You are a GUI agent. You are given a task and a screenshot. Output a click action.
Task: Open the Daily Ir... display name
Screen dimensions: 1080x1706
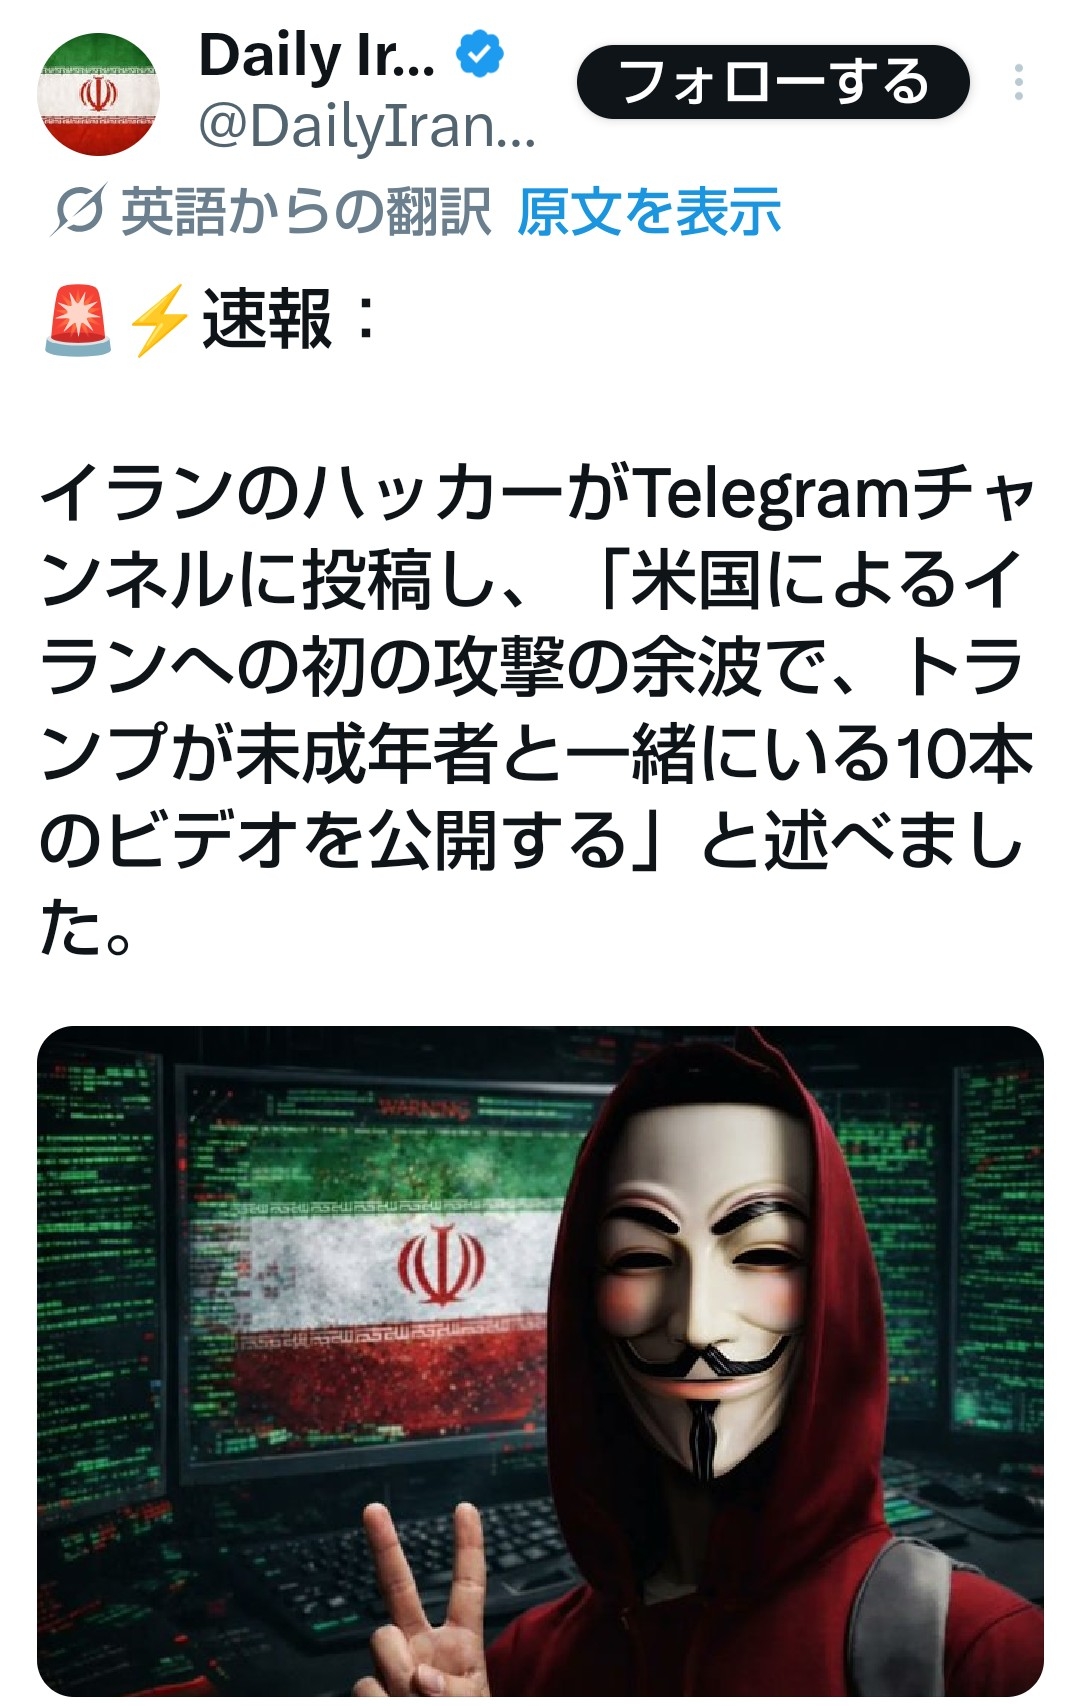(317, 56)
